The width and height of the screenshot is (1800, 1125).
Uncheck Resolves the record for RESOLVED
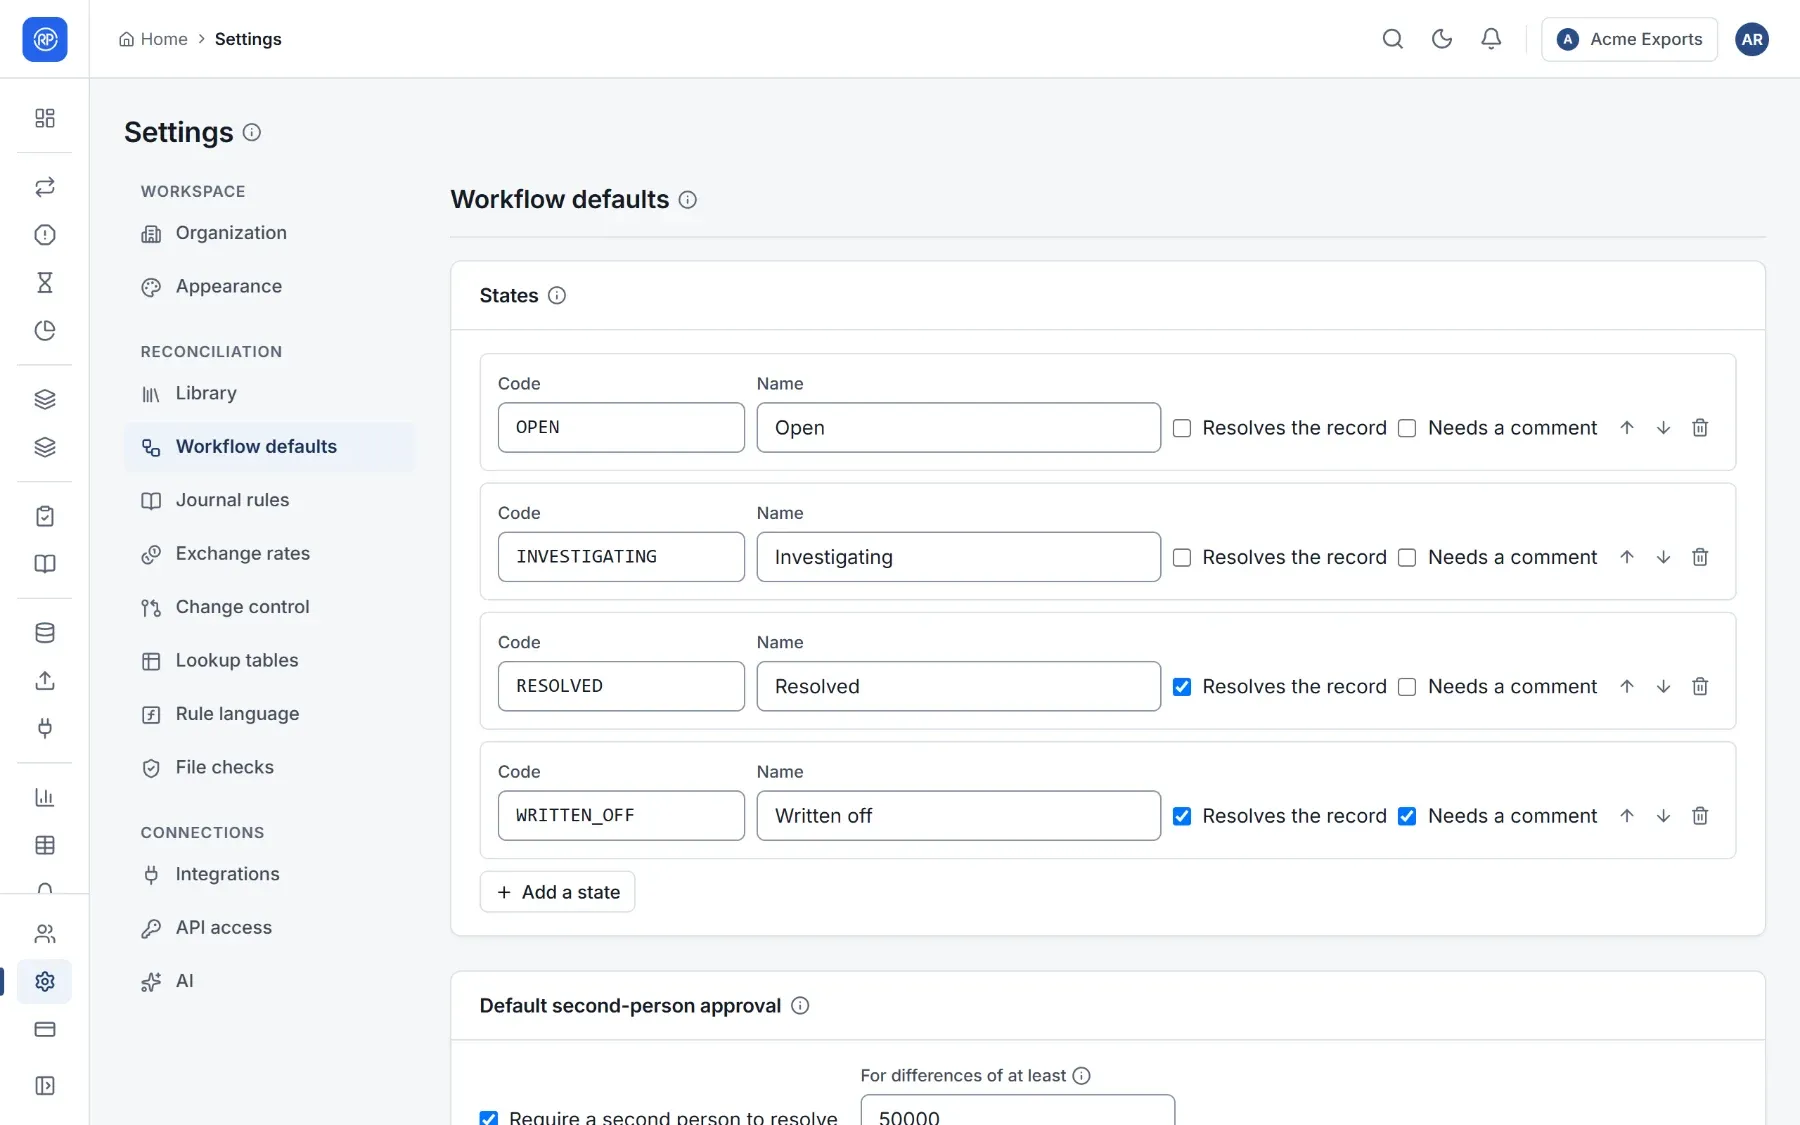tap(1181, 686)
